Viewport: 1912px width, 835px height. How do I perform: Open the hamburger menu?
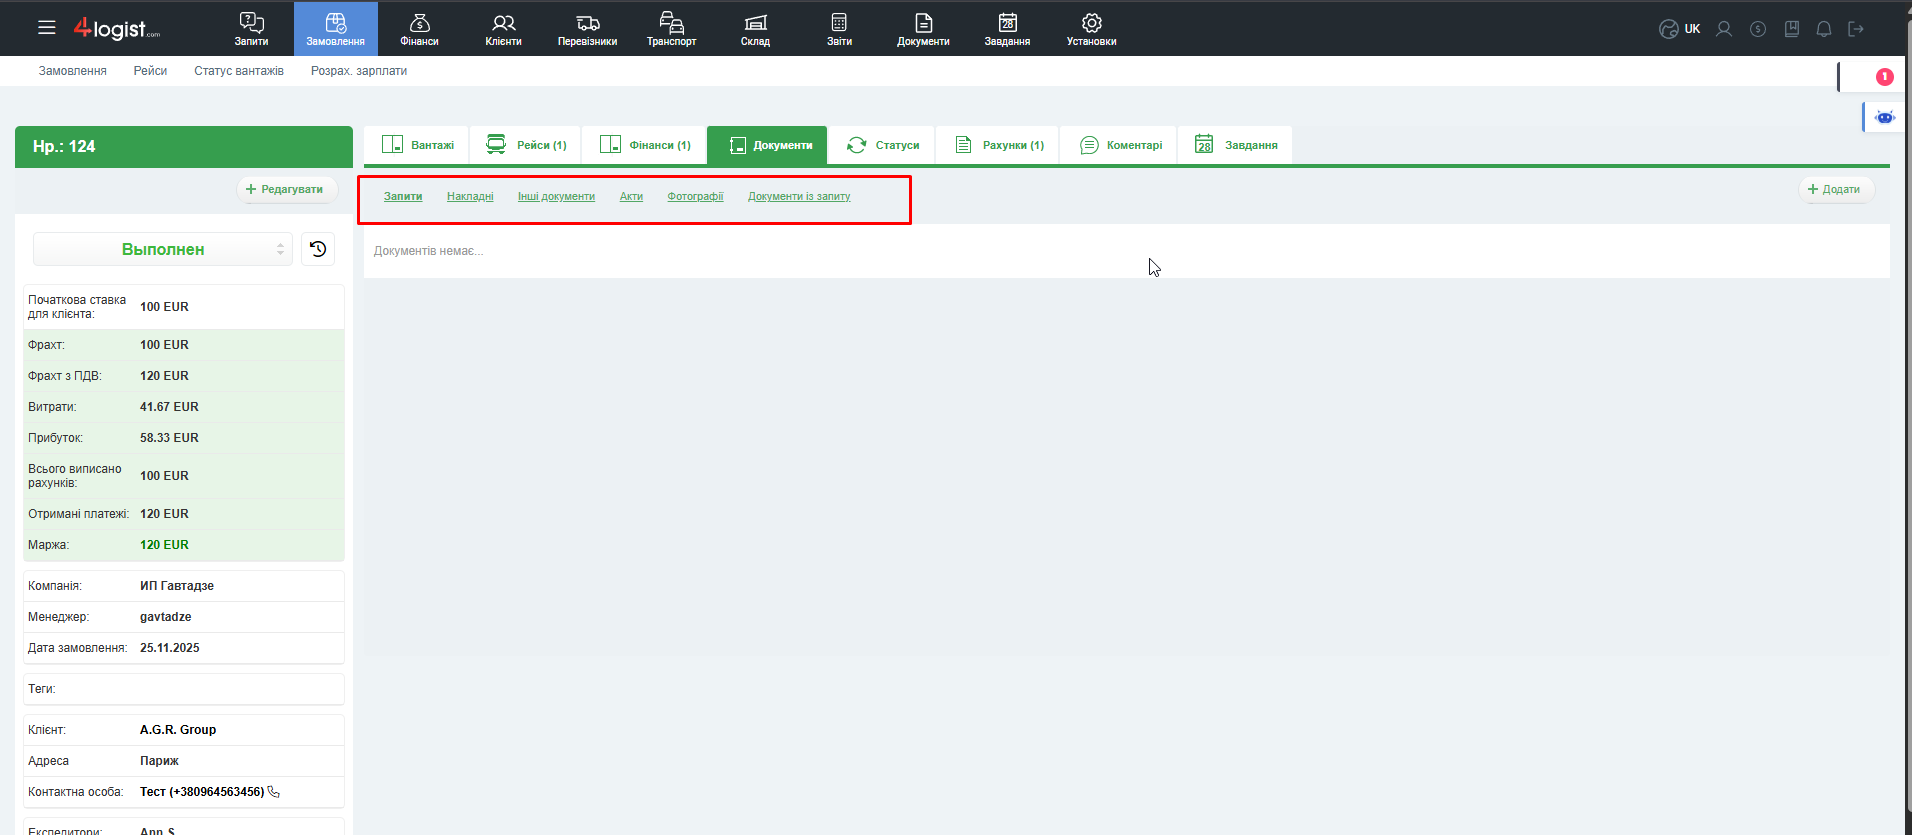pyautogui.click(x=47, y=28)
